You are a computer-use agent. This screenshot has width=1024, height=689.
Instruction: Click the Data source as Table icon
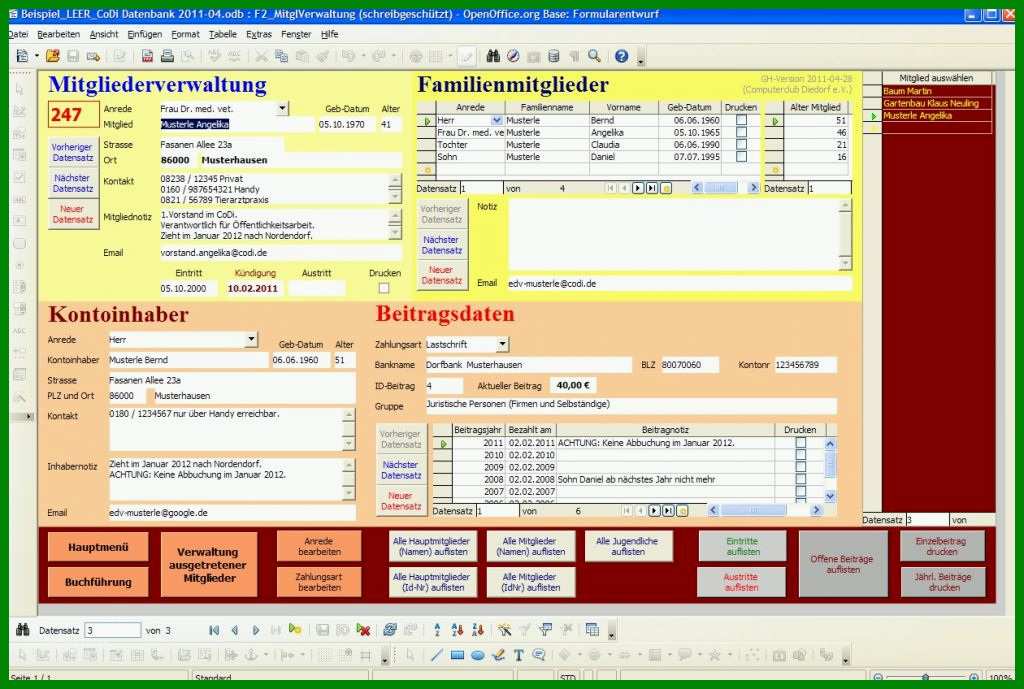pos(592,630)
